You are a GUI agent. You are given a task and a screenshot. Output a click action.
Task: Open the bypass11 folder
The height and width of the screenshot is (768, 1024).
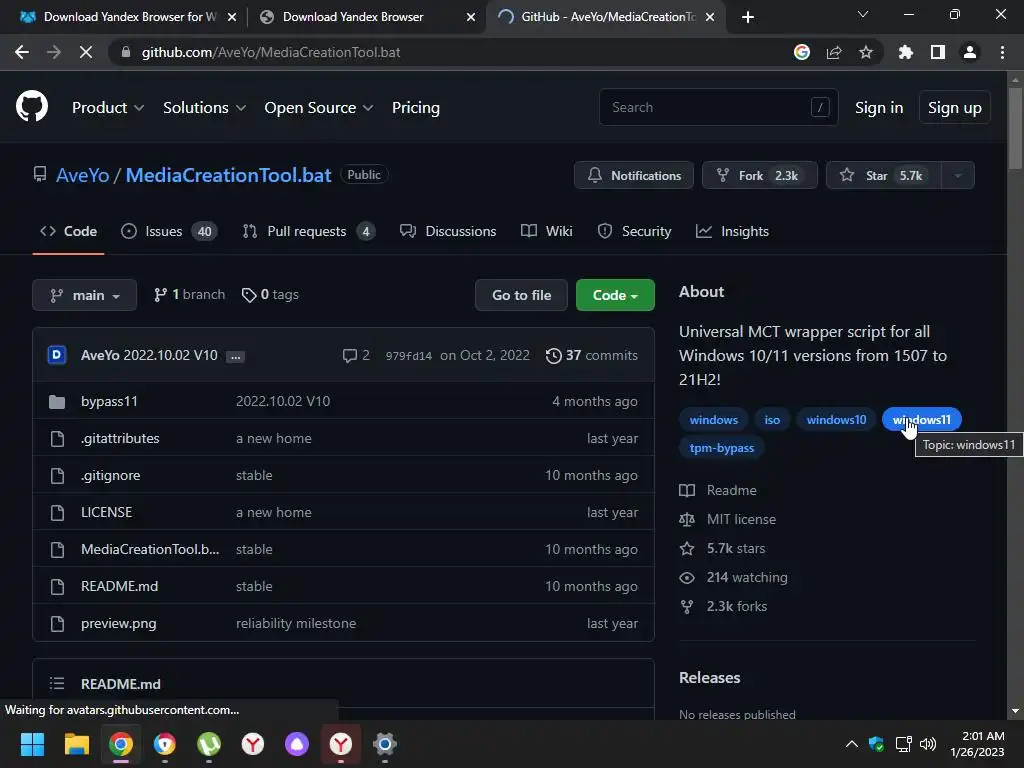point(109,401)
